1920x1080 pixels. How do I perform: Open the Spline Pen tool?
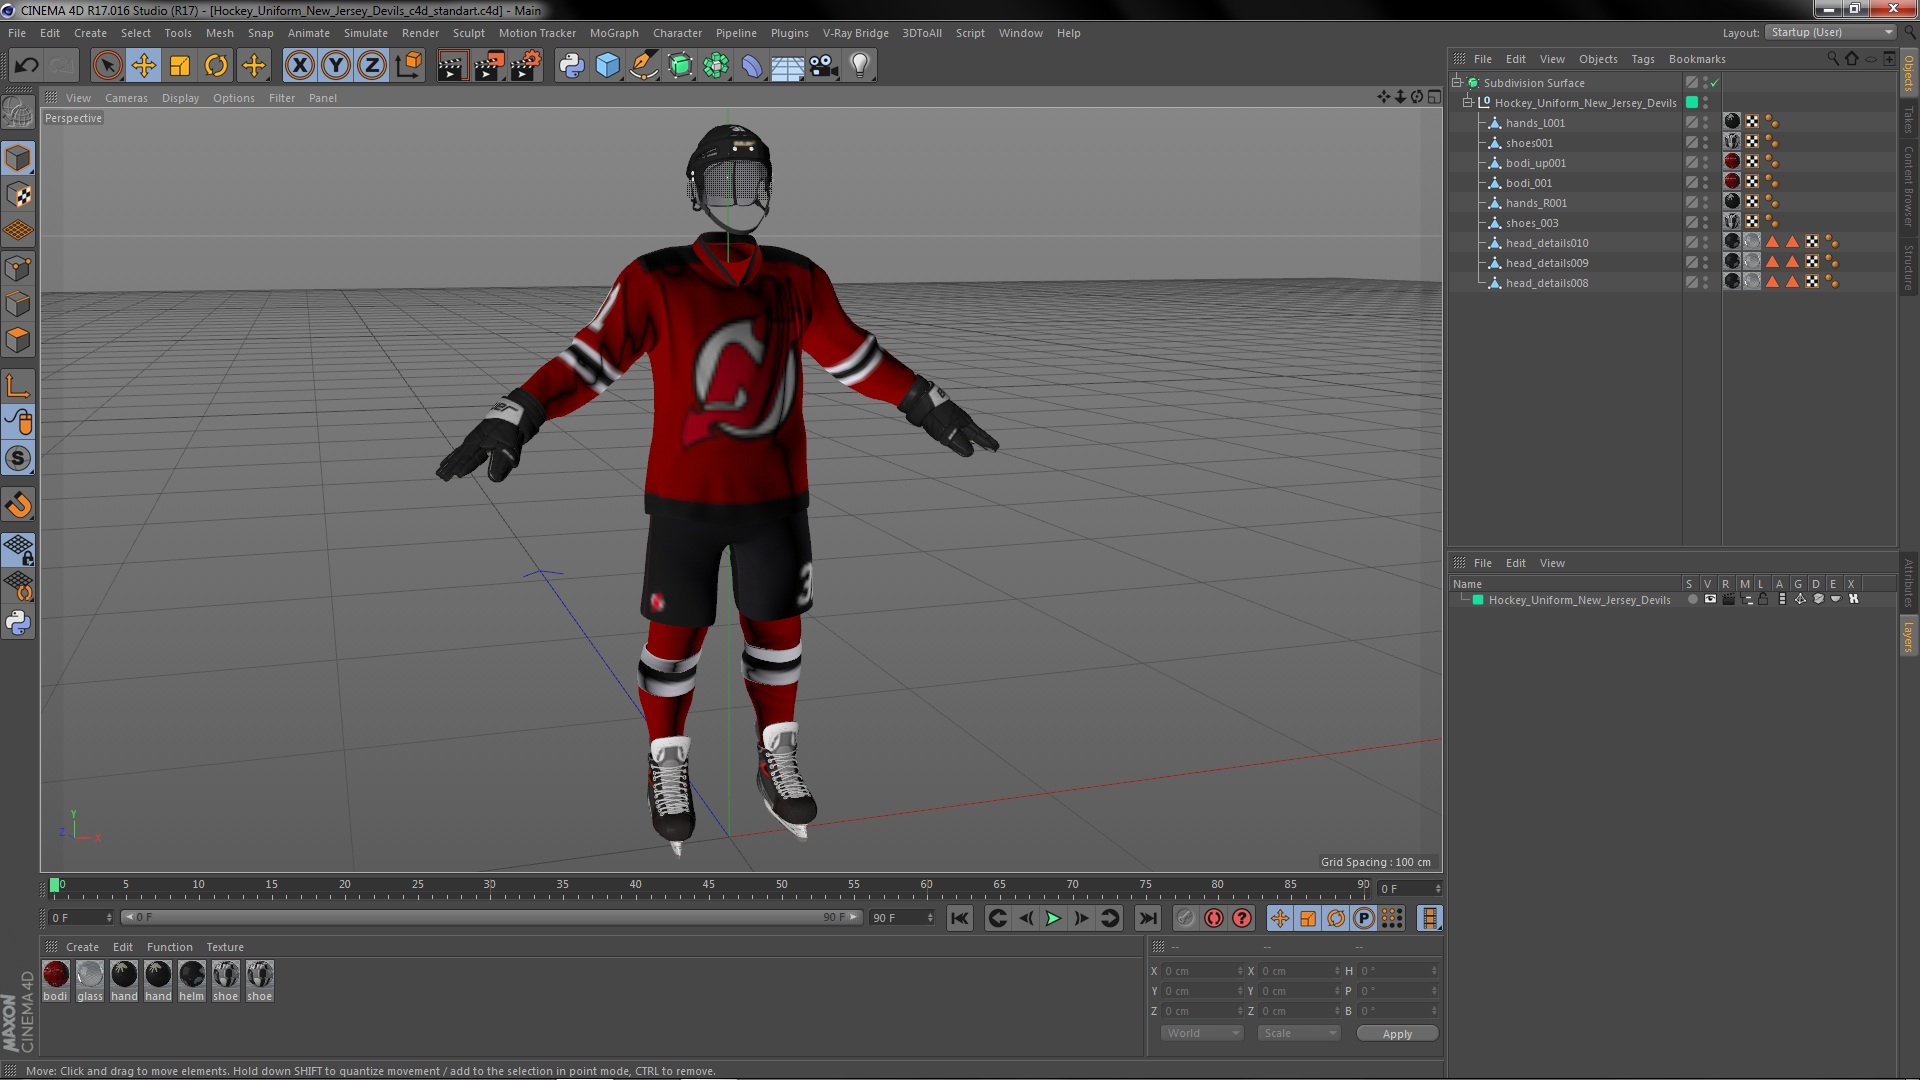pos(644,66)
